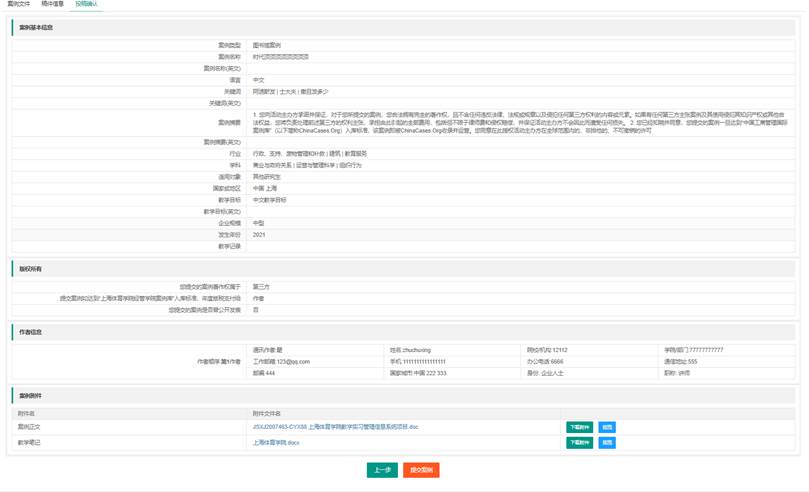Switch to the 案例文件 tab
The width and height of the screenshot is (809, 492).
point(19,5)
